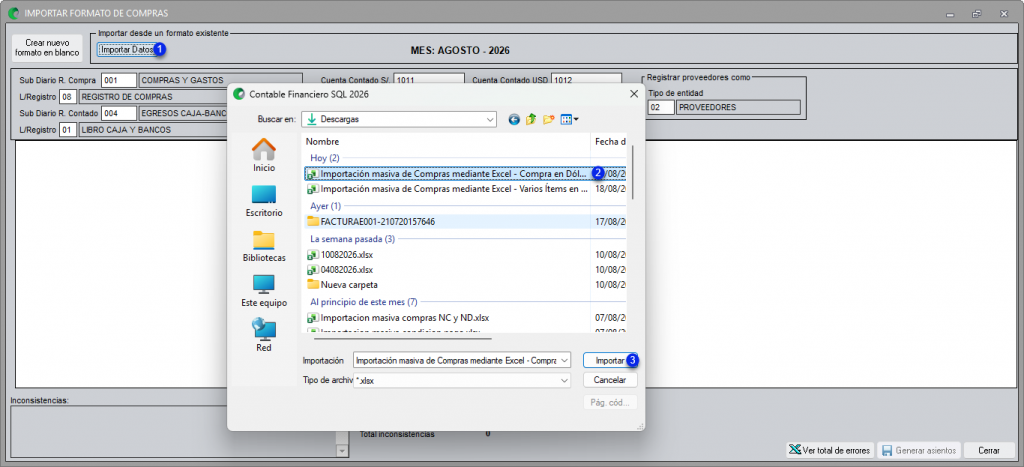
Task: Sort files by the Fecha column header
Action: 609,142
